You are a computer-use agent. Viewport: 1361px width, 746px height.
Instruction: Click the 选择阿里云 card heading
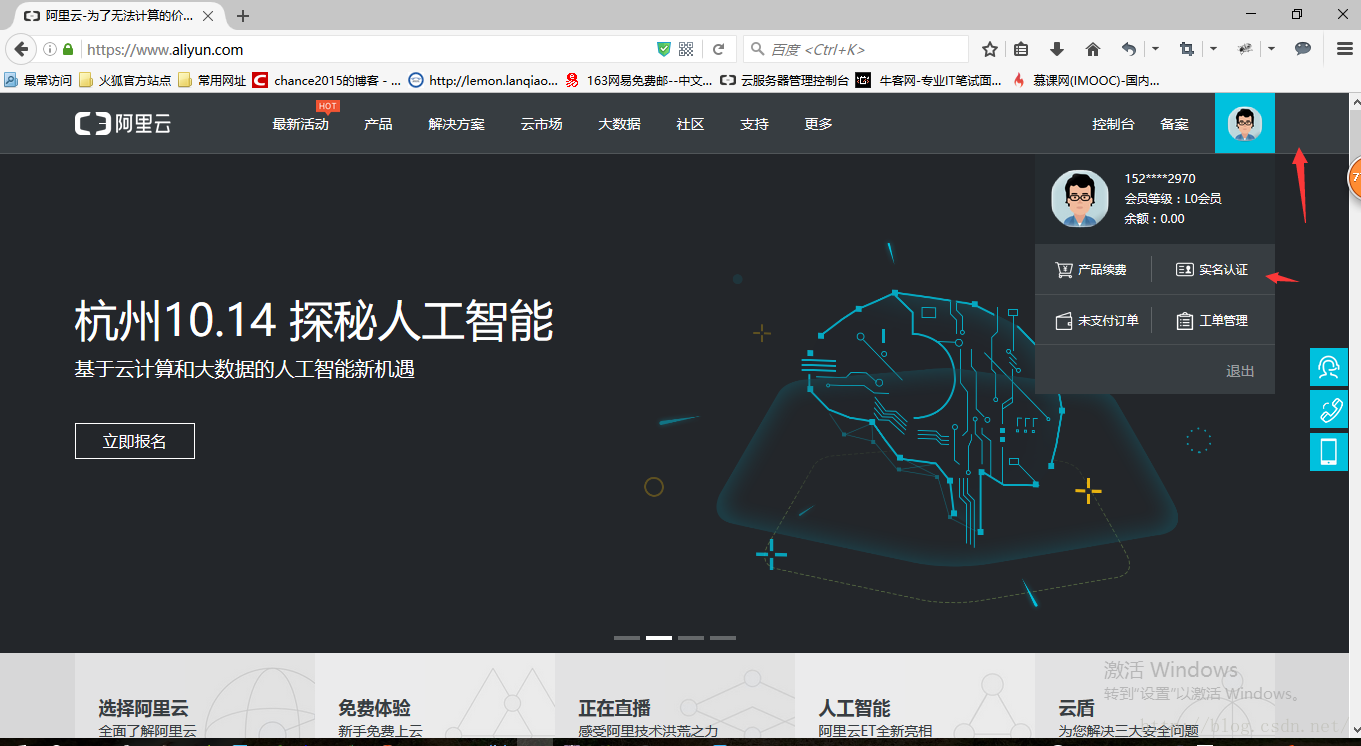[143, 708]
